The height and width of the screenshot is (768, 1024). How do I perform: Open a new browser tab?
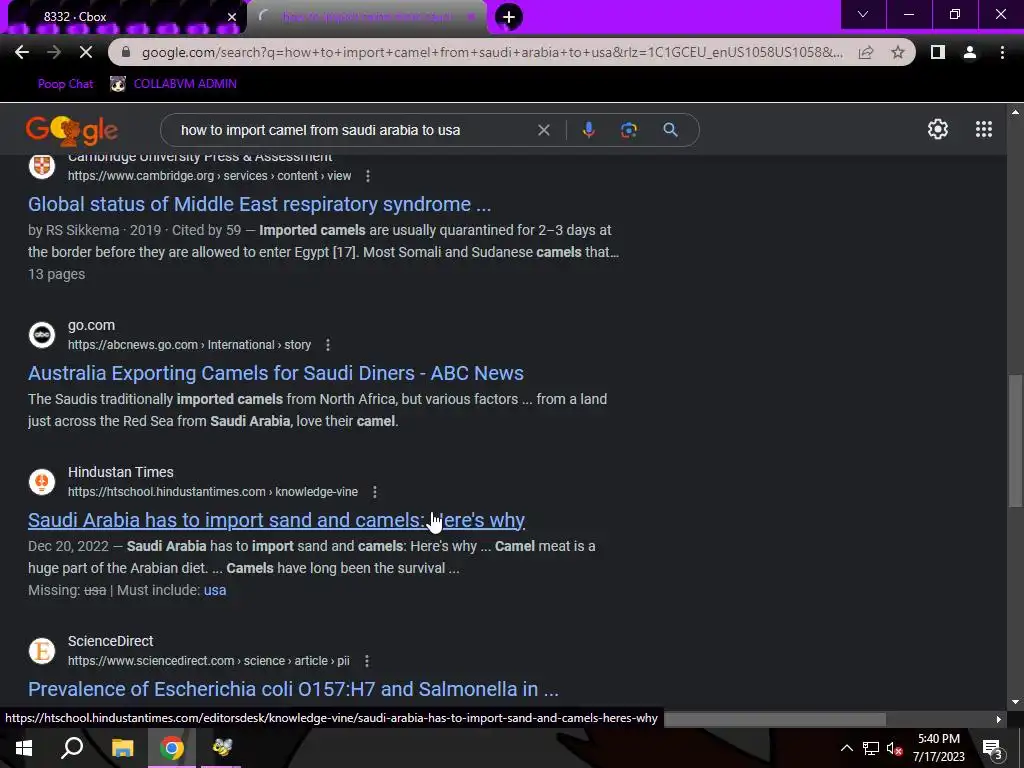tap(509, 17)
